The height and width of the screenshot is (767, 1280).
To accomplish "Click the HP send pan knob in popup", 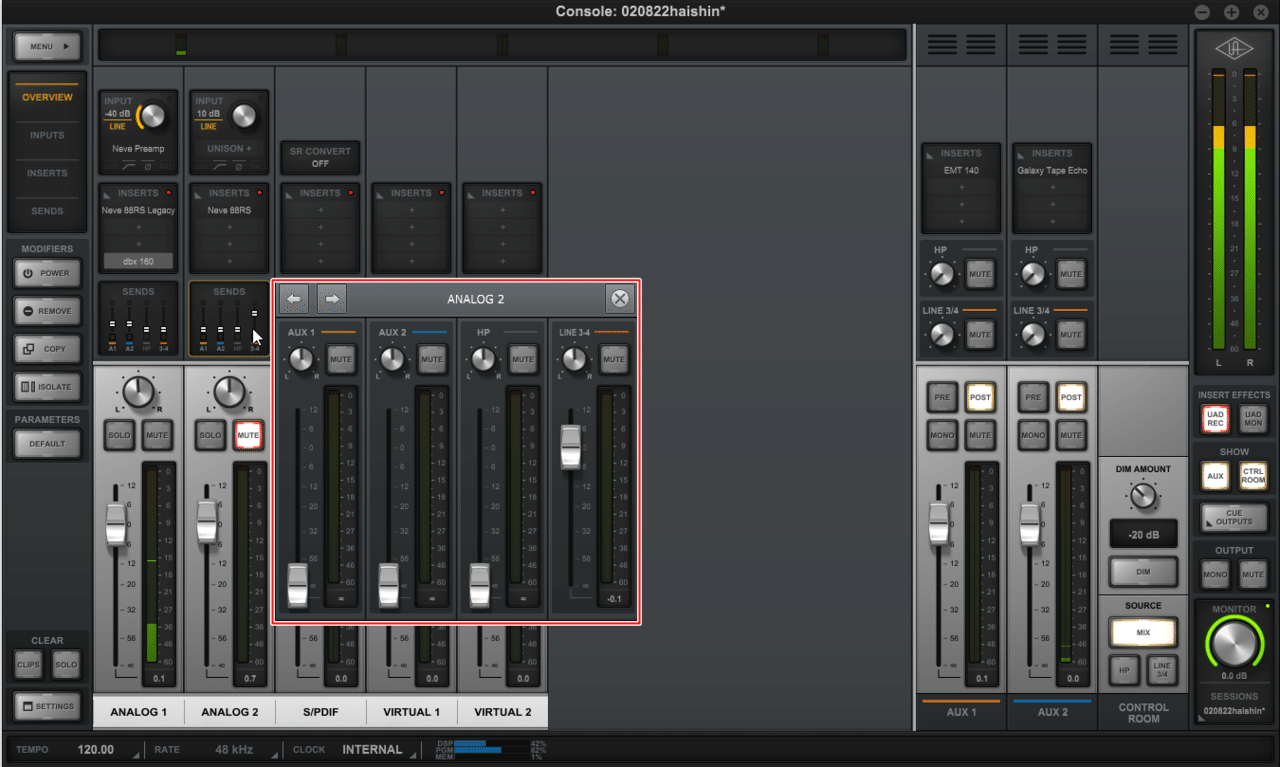I will (x=484, y=360).
